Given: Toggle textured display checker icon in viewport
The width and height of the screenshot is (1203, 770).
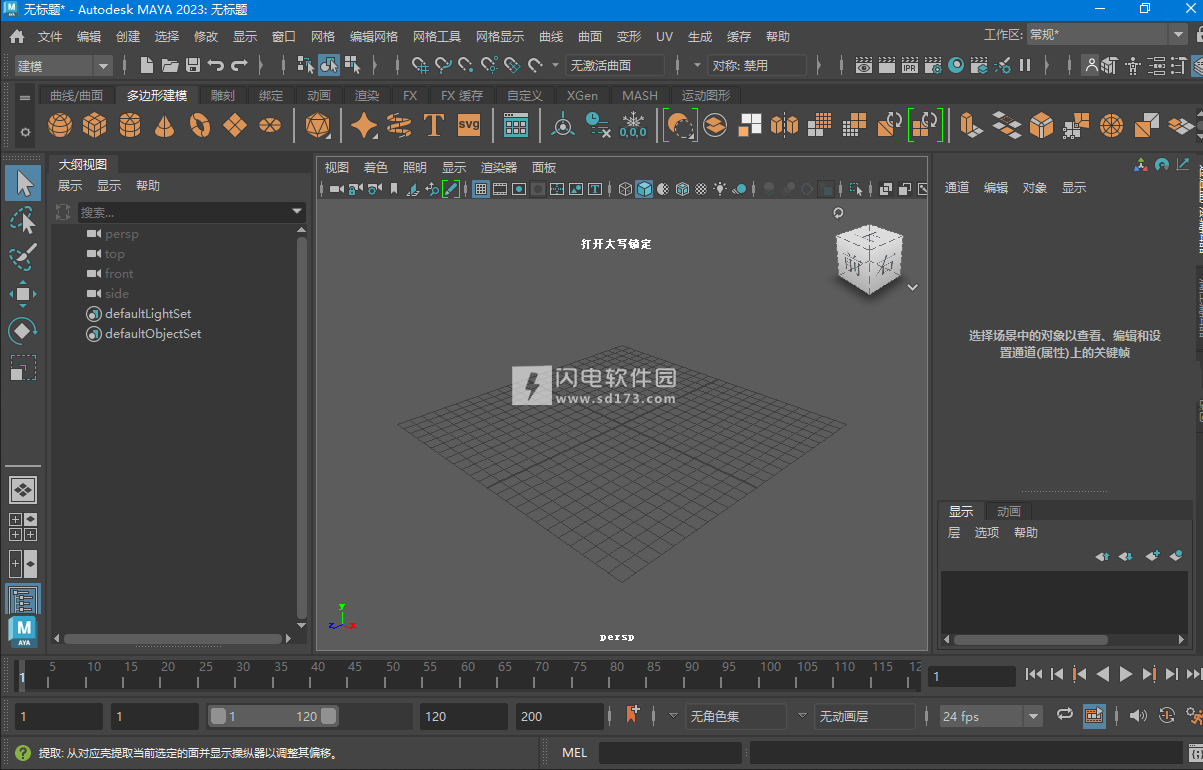Looking at the screenshot, I should (702, 189).
